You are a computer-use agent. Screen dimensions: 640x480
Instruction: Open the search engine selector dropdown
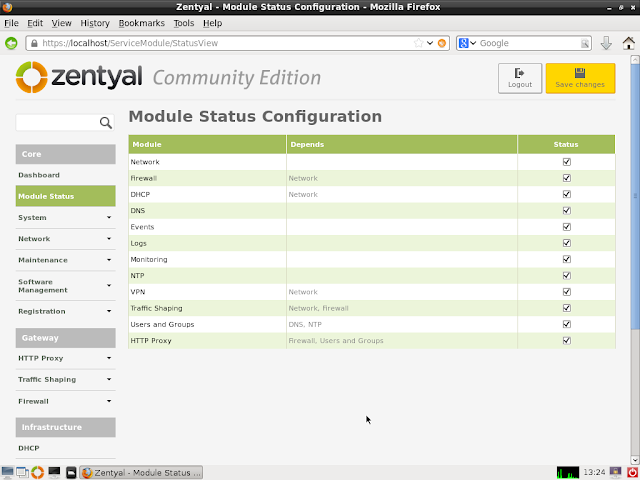473,43
